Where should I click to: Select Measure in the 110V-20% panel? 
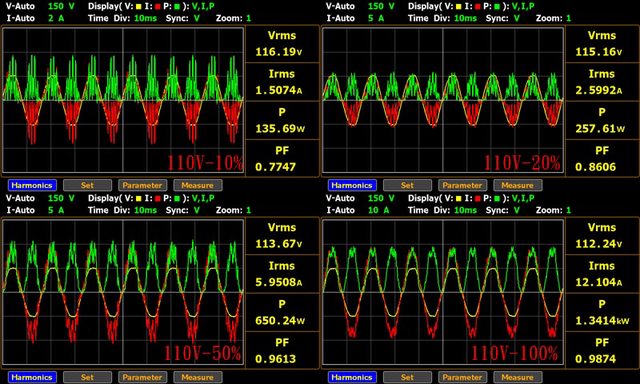coord(518,185)
